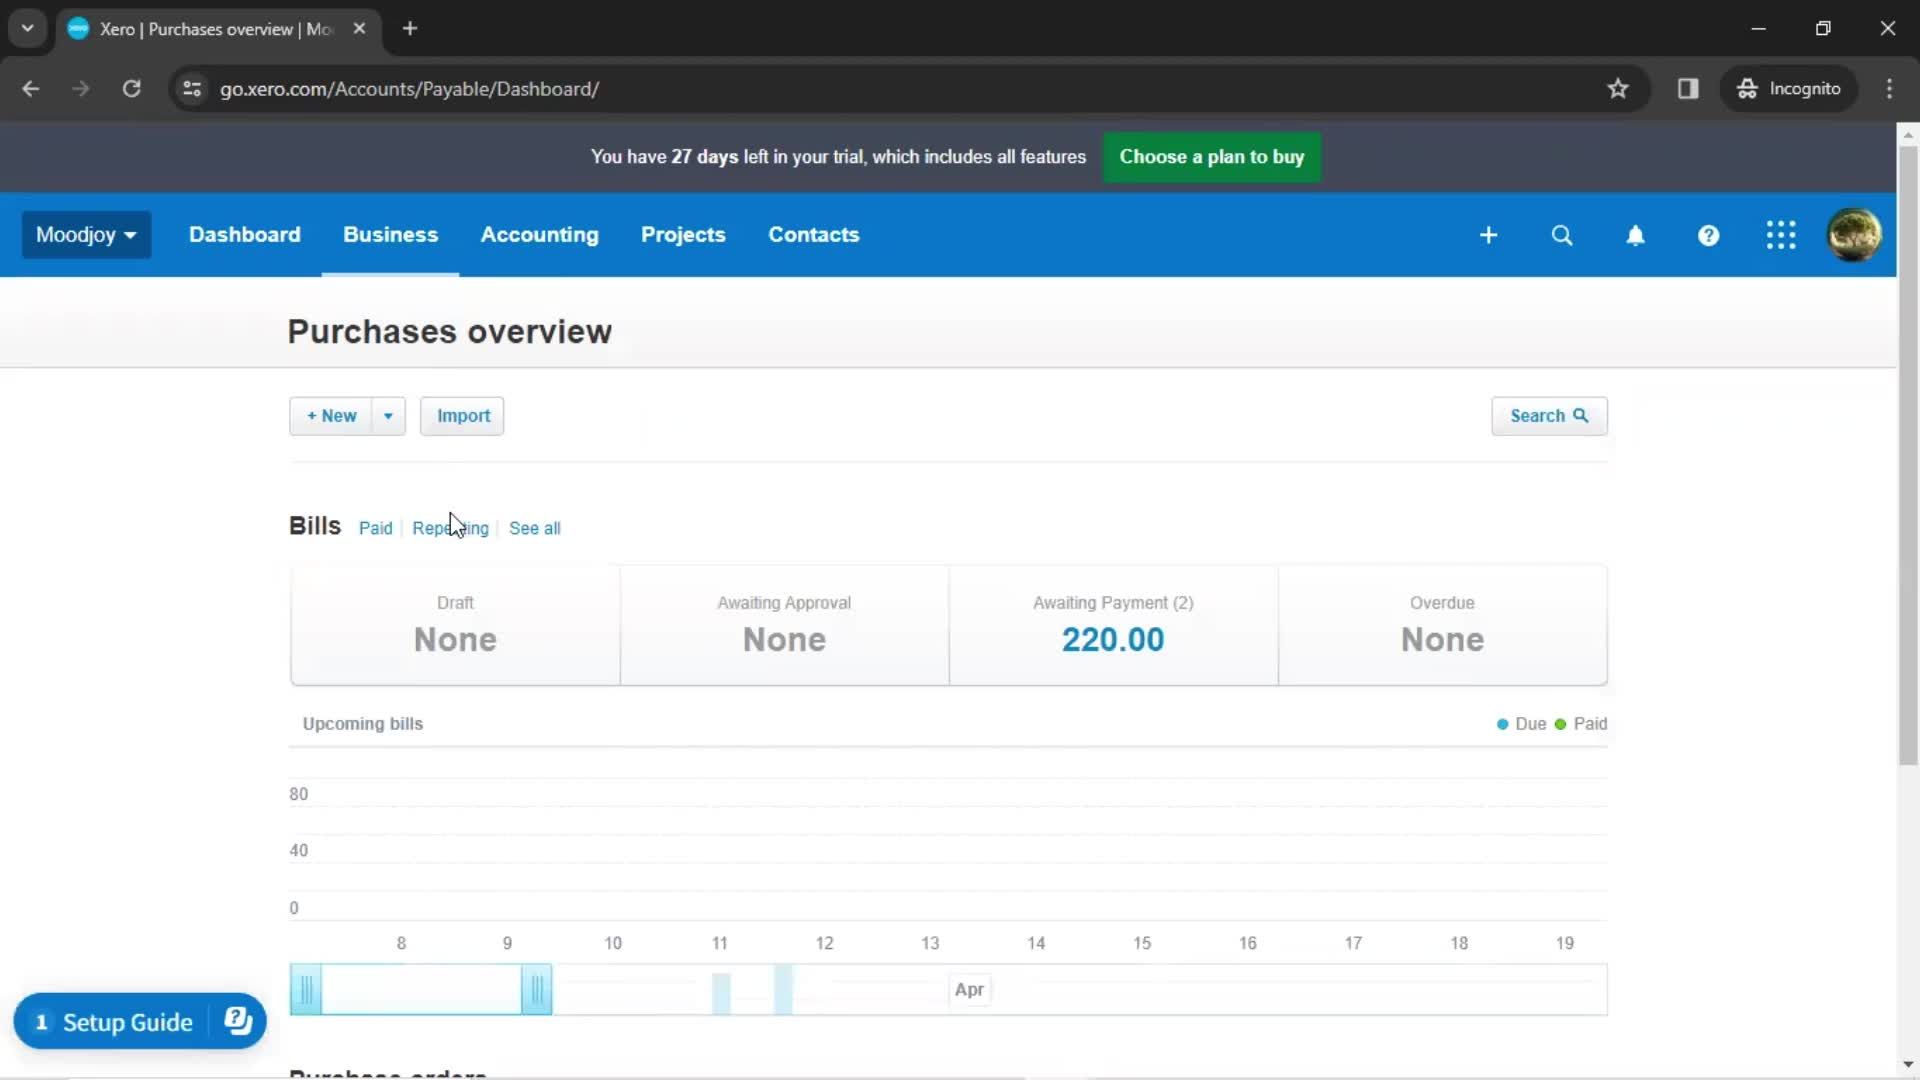The height and width of the screenshot is (1080, 1920).
Task: Open Awaiting Payment 220.00 bills
Action: click(1113, 626)
